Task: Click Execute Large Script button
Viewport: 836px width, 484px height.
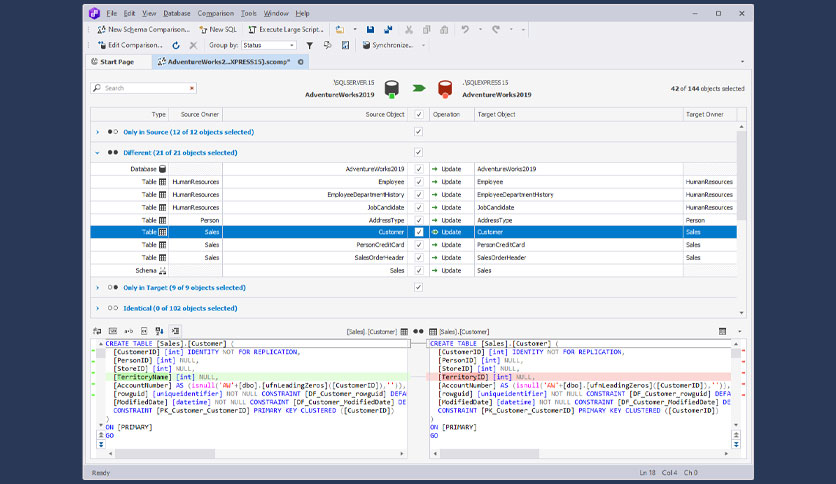Action: click(286, 29)
